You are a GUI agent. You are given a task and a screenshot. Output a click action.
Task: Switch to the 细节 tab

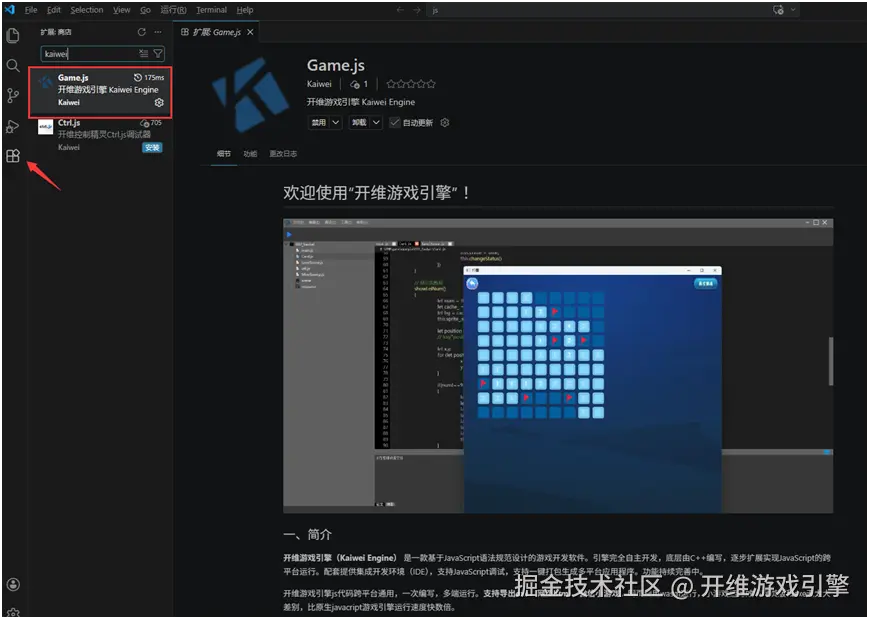pyautogui.click(x=224, y=154)
